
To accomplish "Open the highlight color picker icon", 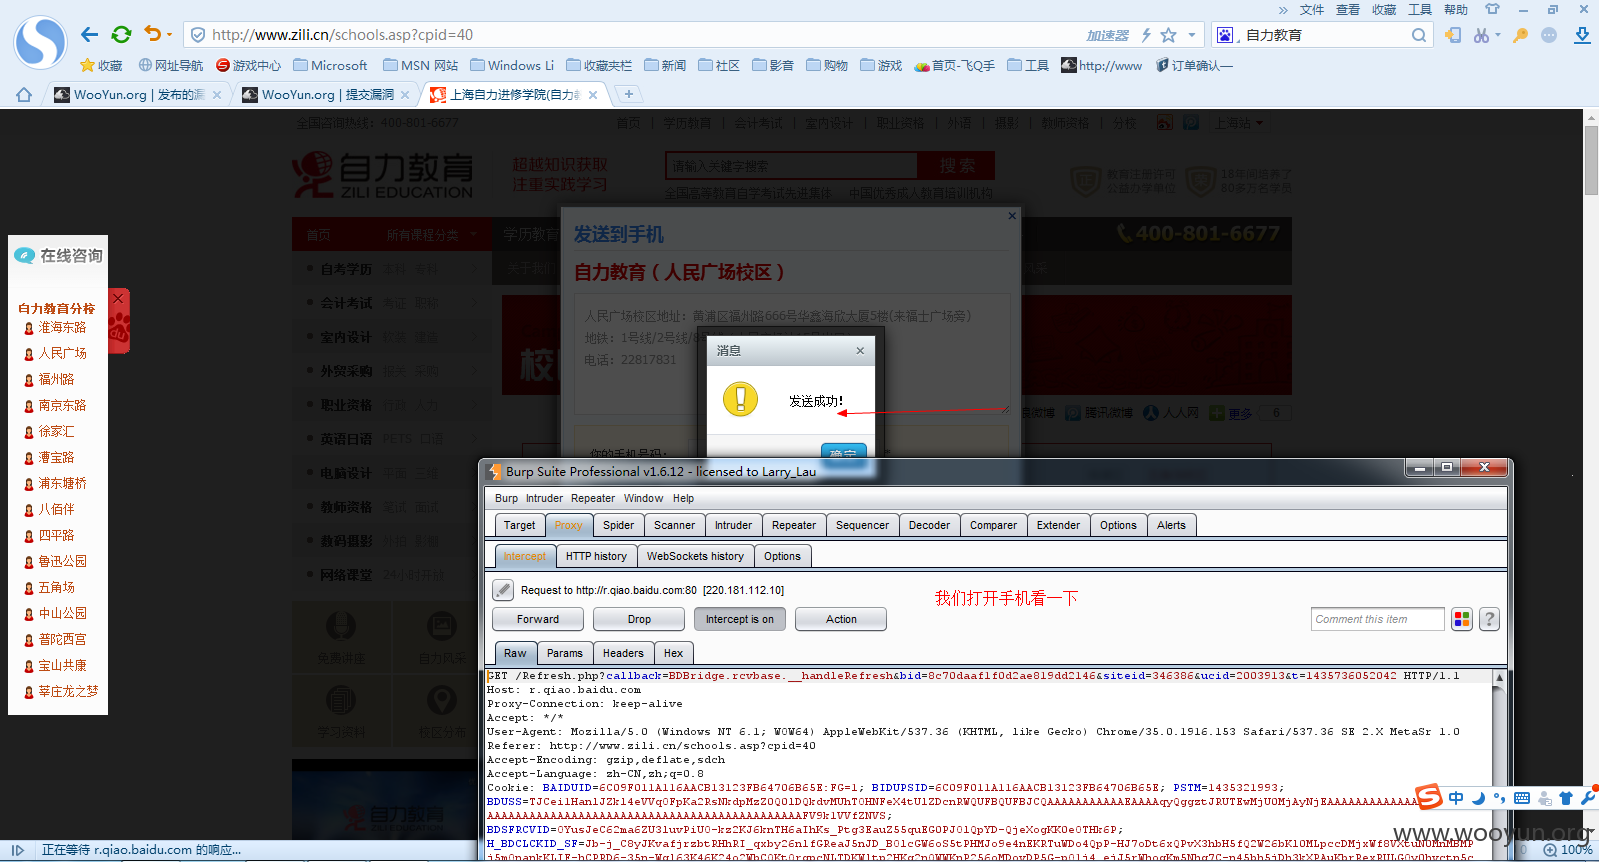I will pyautogui.click(x=1462, y=619).
